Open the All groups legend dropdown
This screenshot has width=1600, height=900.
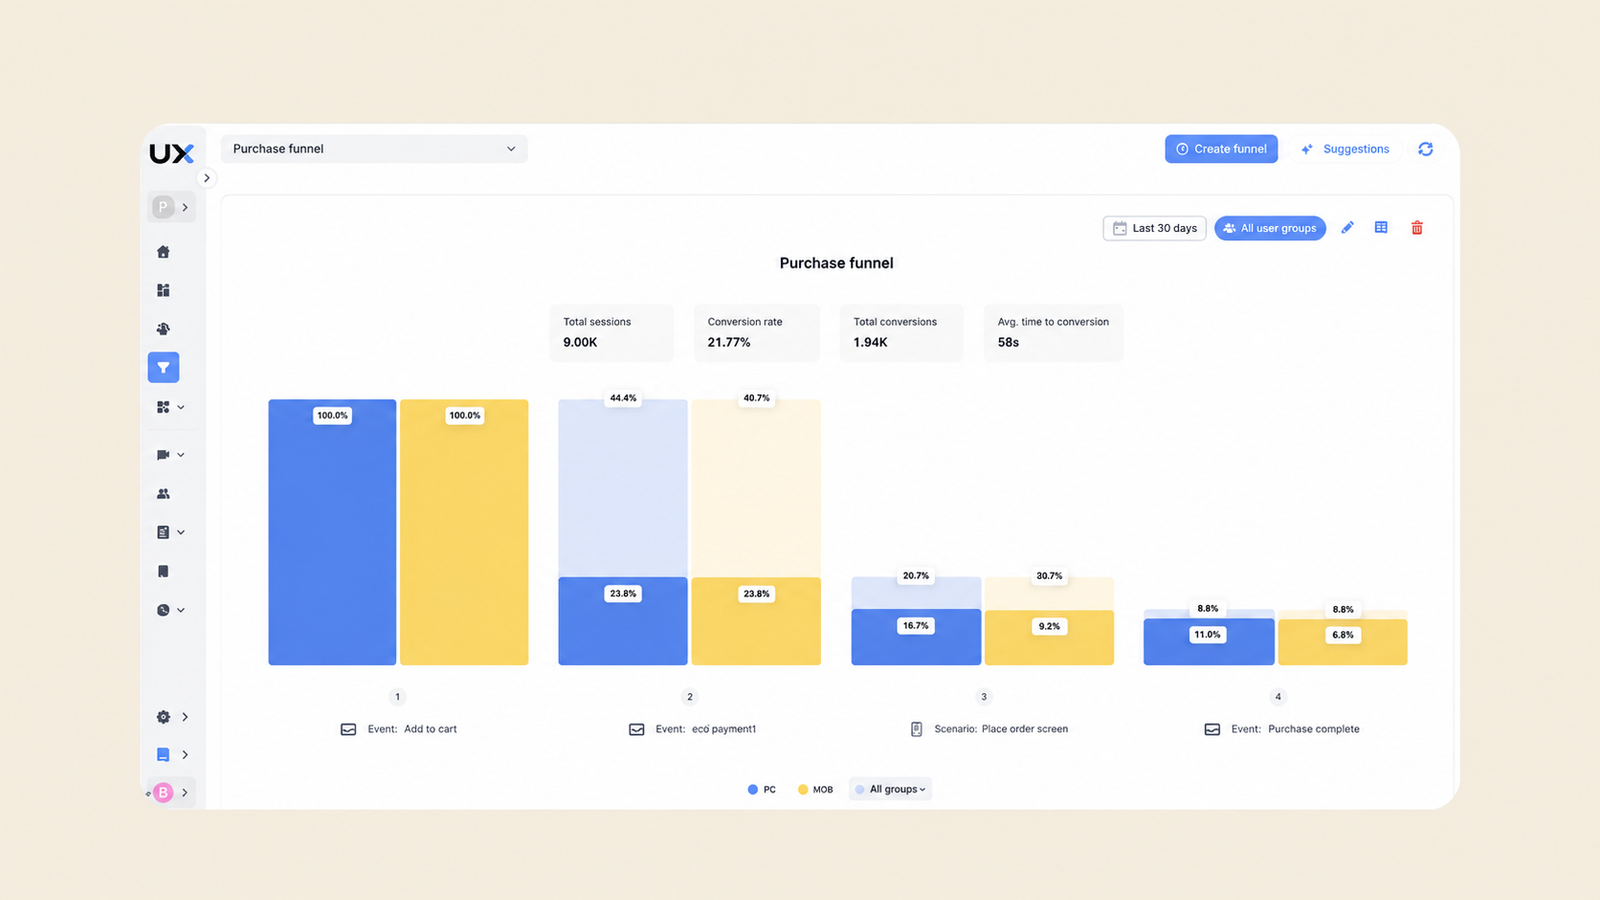pyautogui.click(x=890, y=790)
